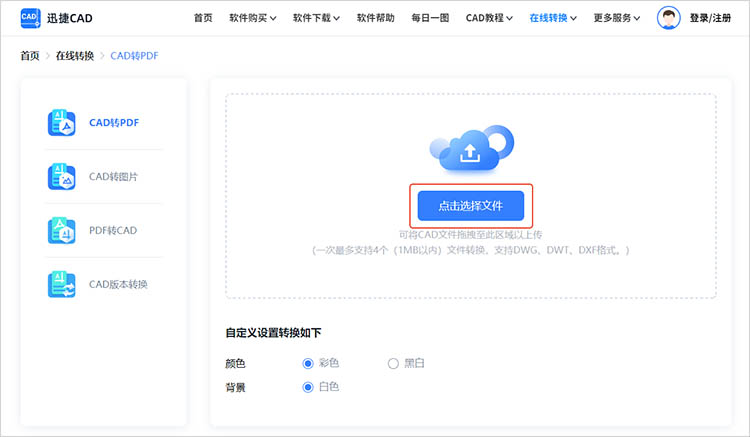This screenshot has width=750, height=437.
Task: Expand the 在线转换 dropdown menu
Action: tap(553, 18)
